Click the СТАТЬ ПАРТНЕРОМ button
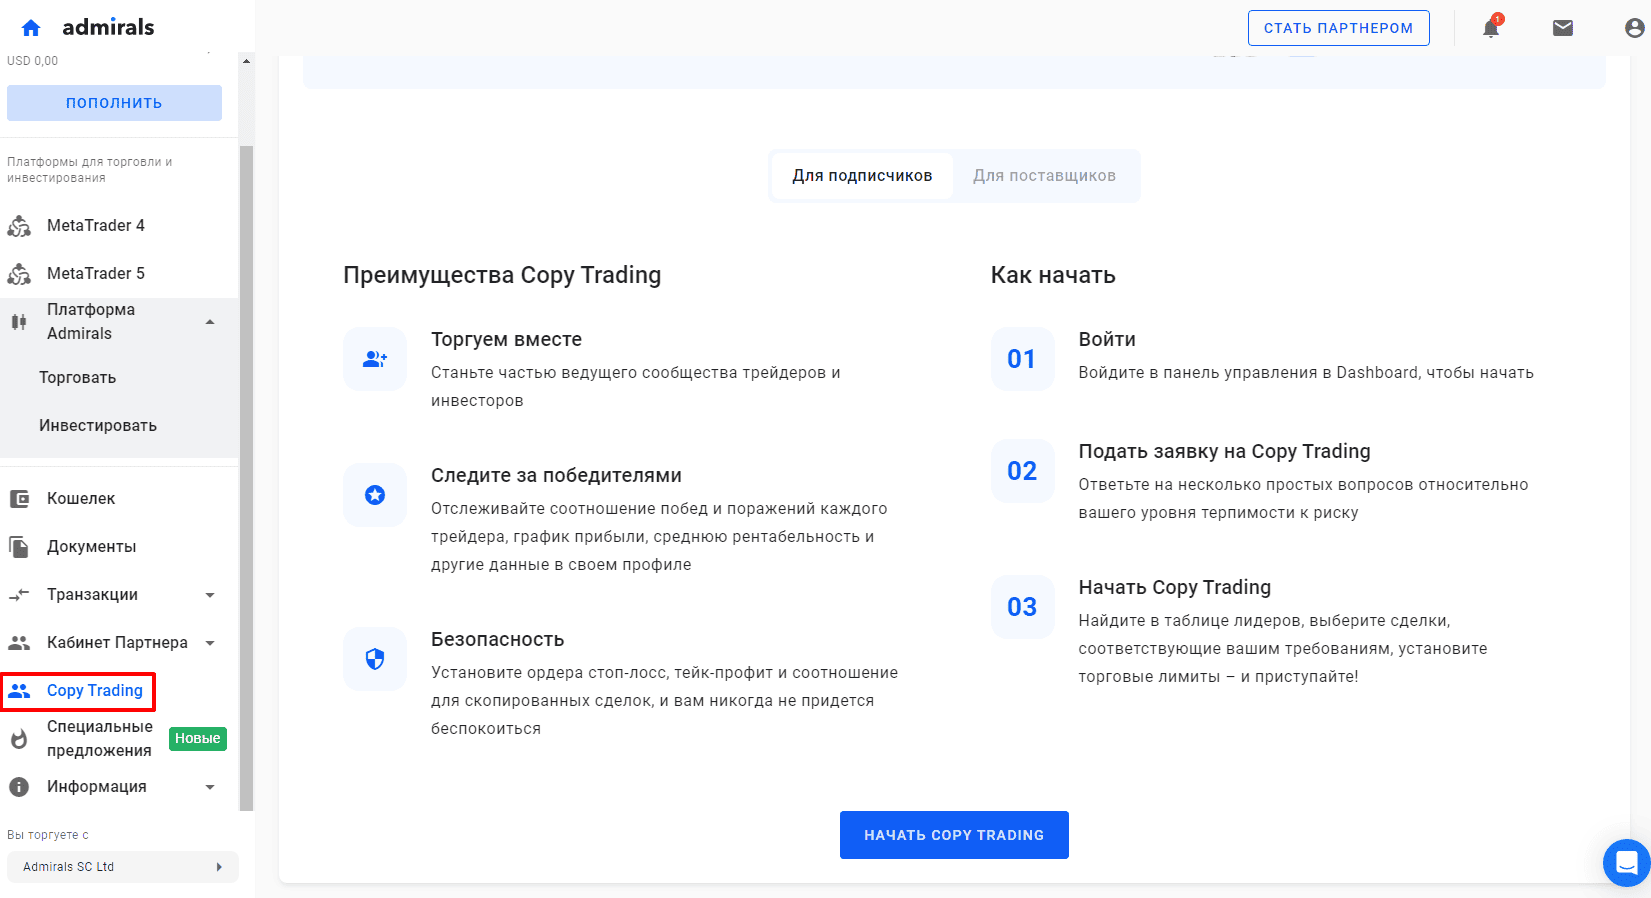This screenshot has height=898, width=1651. point(1338,28)
